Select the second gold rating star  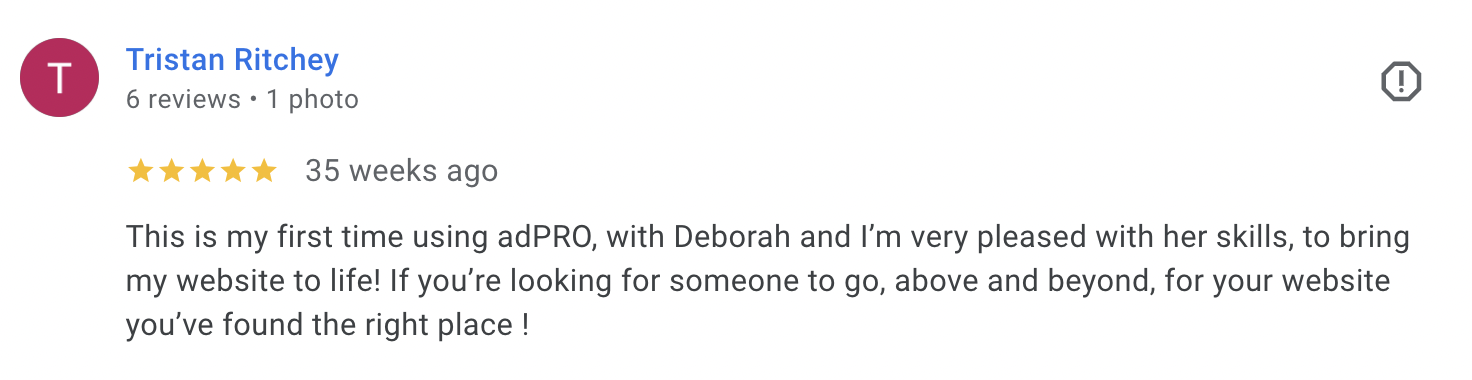click(171, 171)
